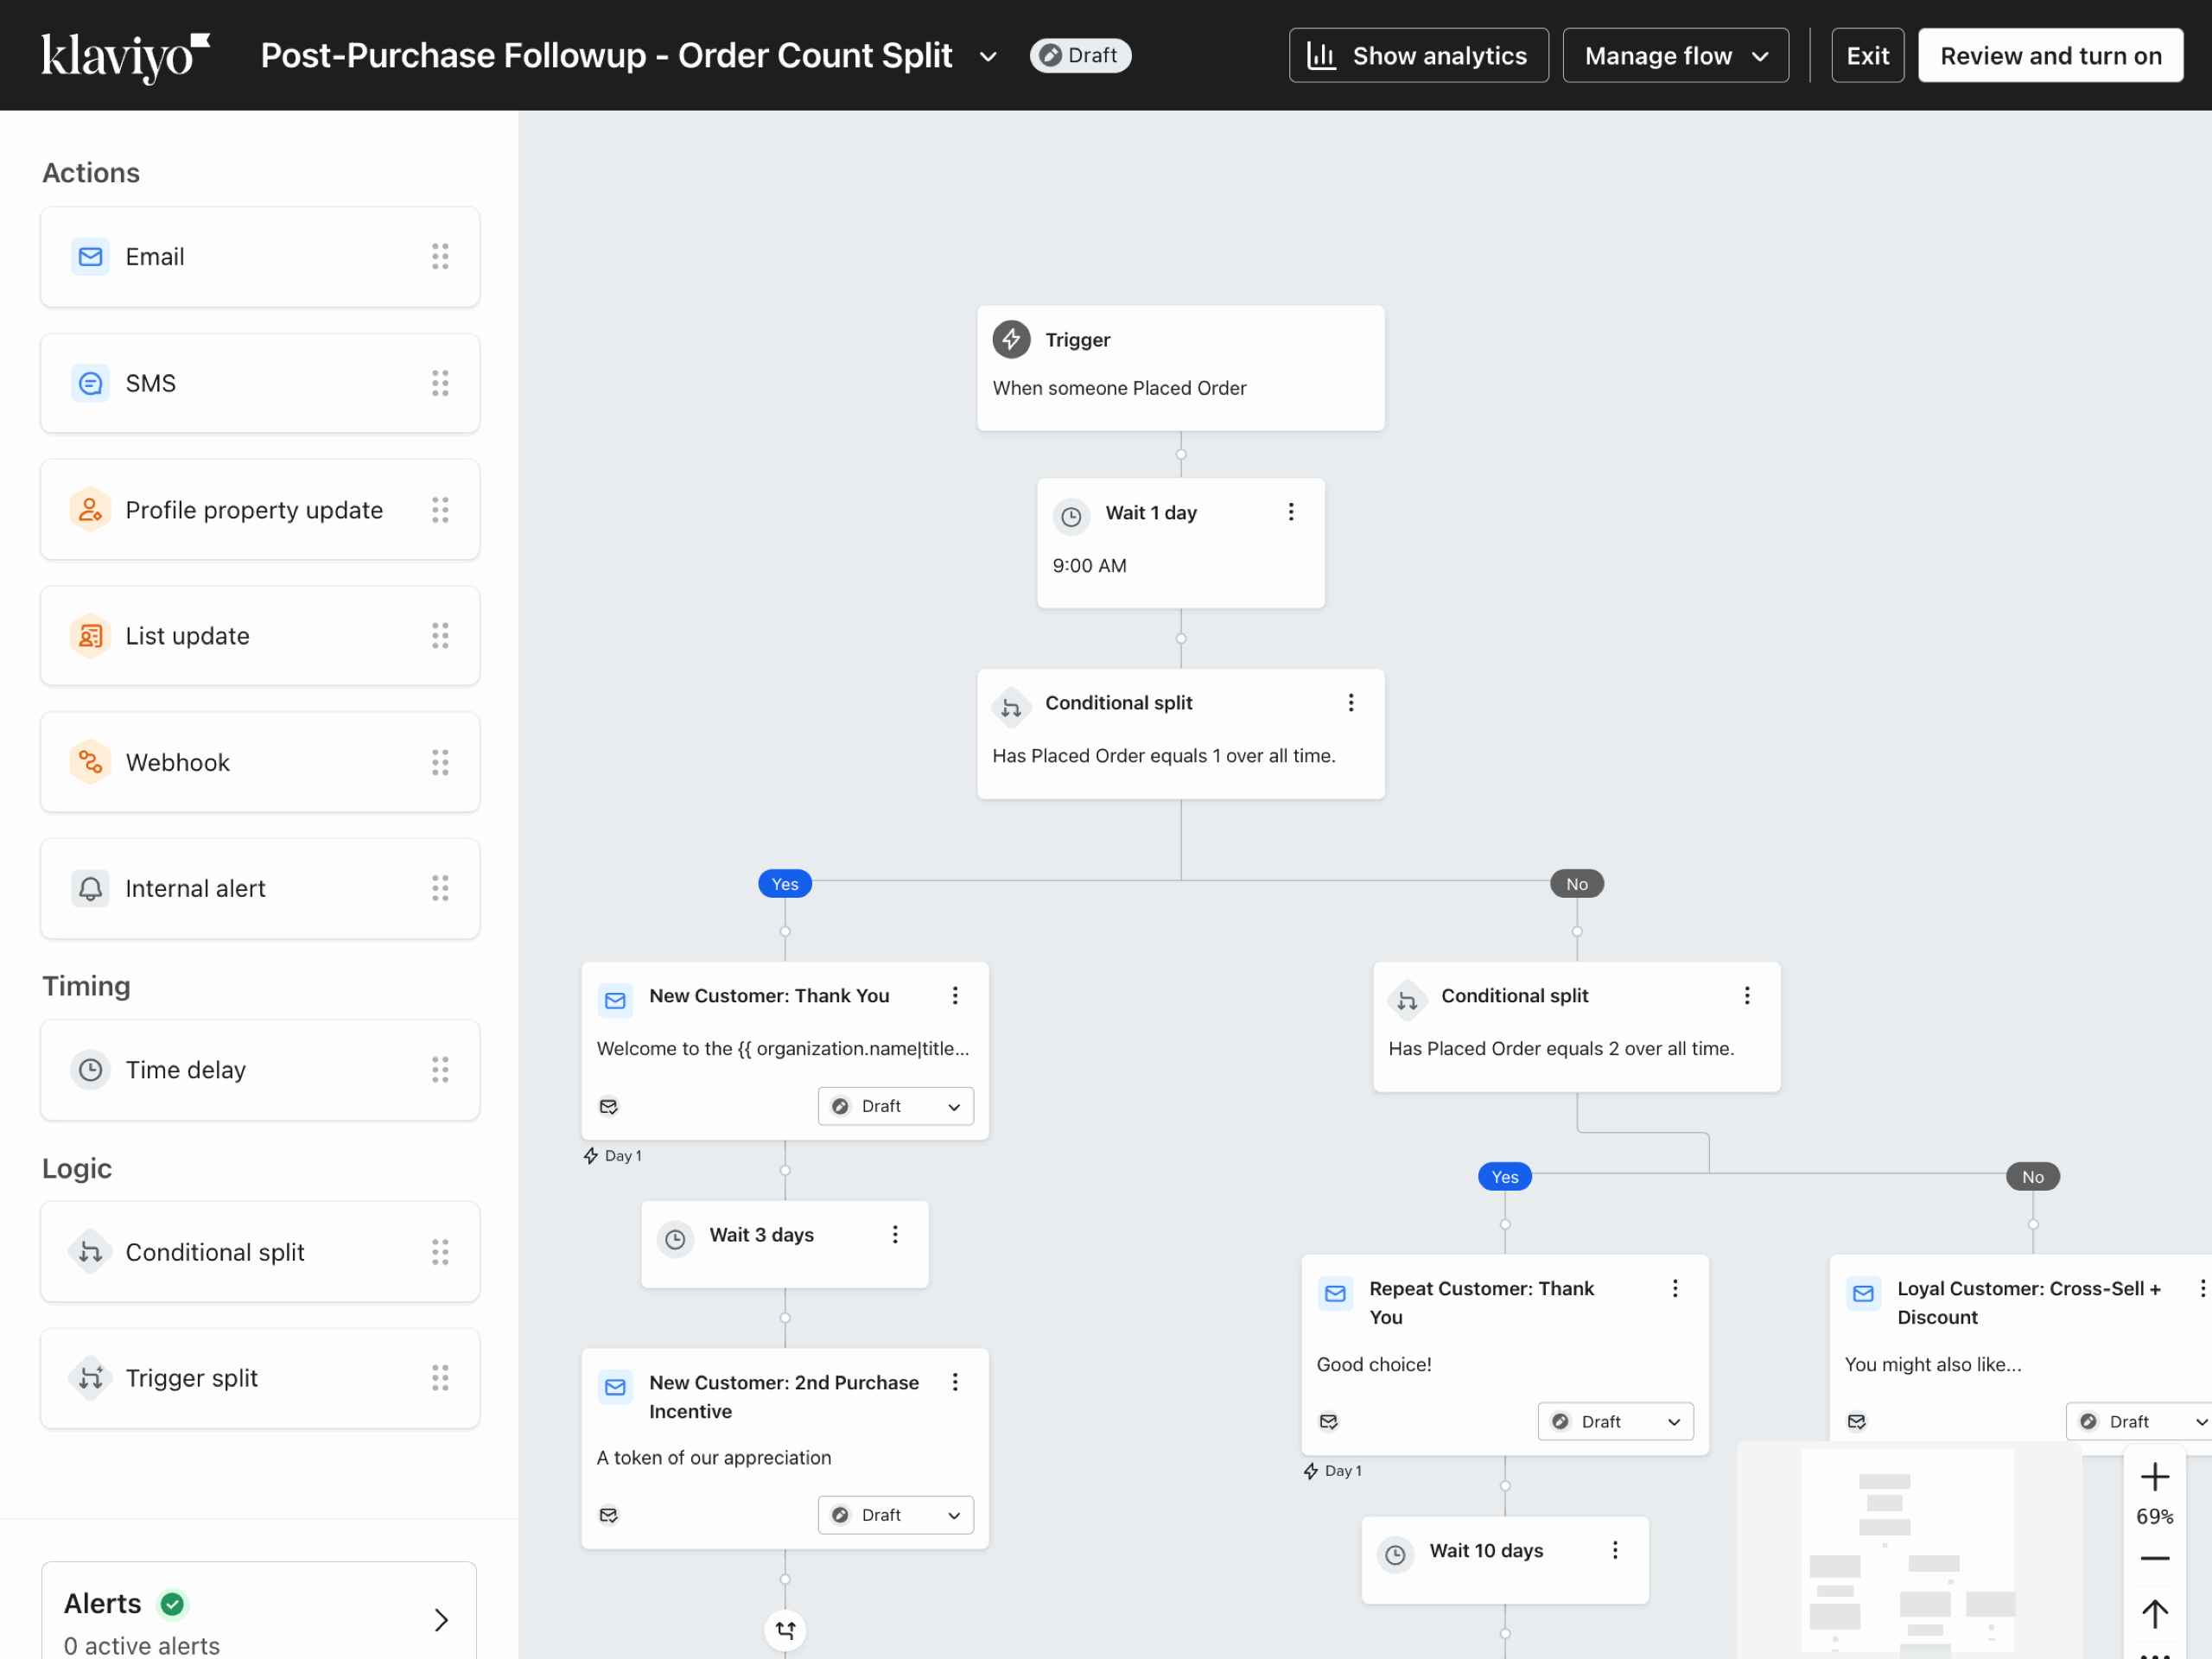Screen dimensions: 2212x1659
Task: Click Show analytics button
Action: (x=1418, y=56)
